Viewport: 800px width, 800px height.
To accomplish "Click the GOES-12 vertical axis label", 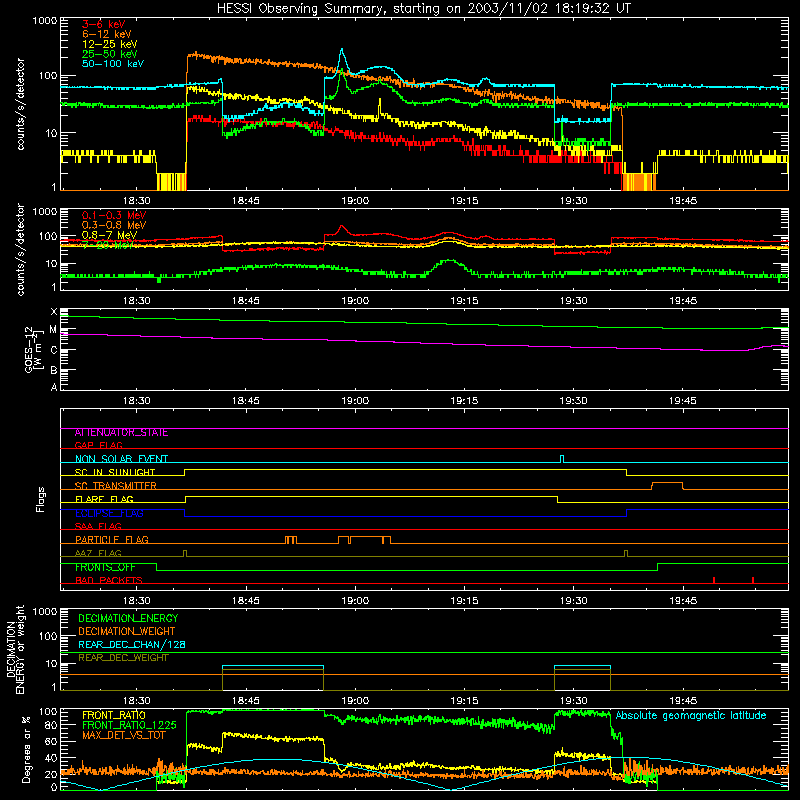I will (33, 349).
